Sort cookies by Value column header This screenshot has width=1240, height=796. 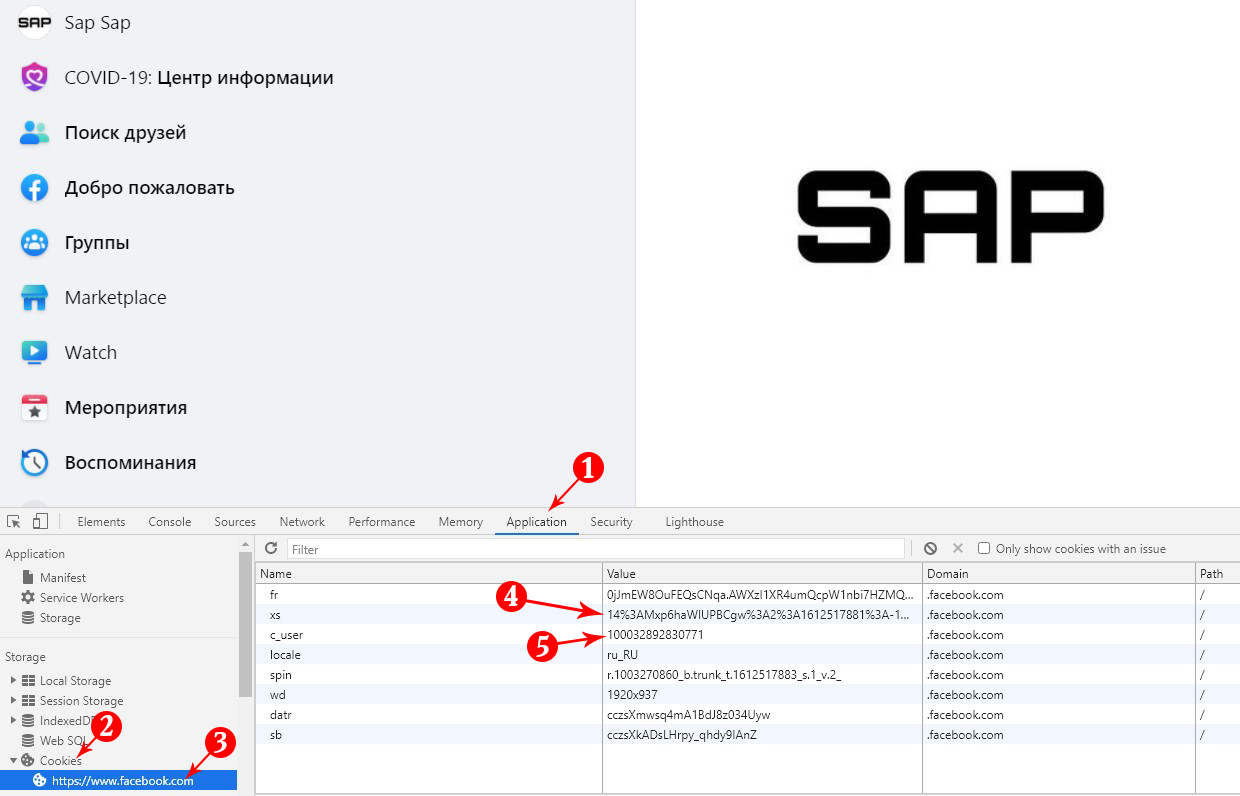click(x=763, y=574)
